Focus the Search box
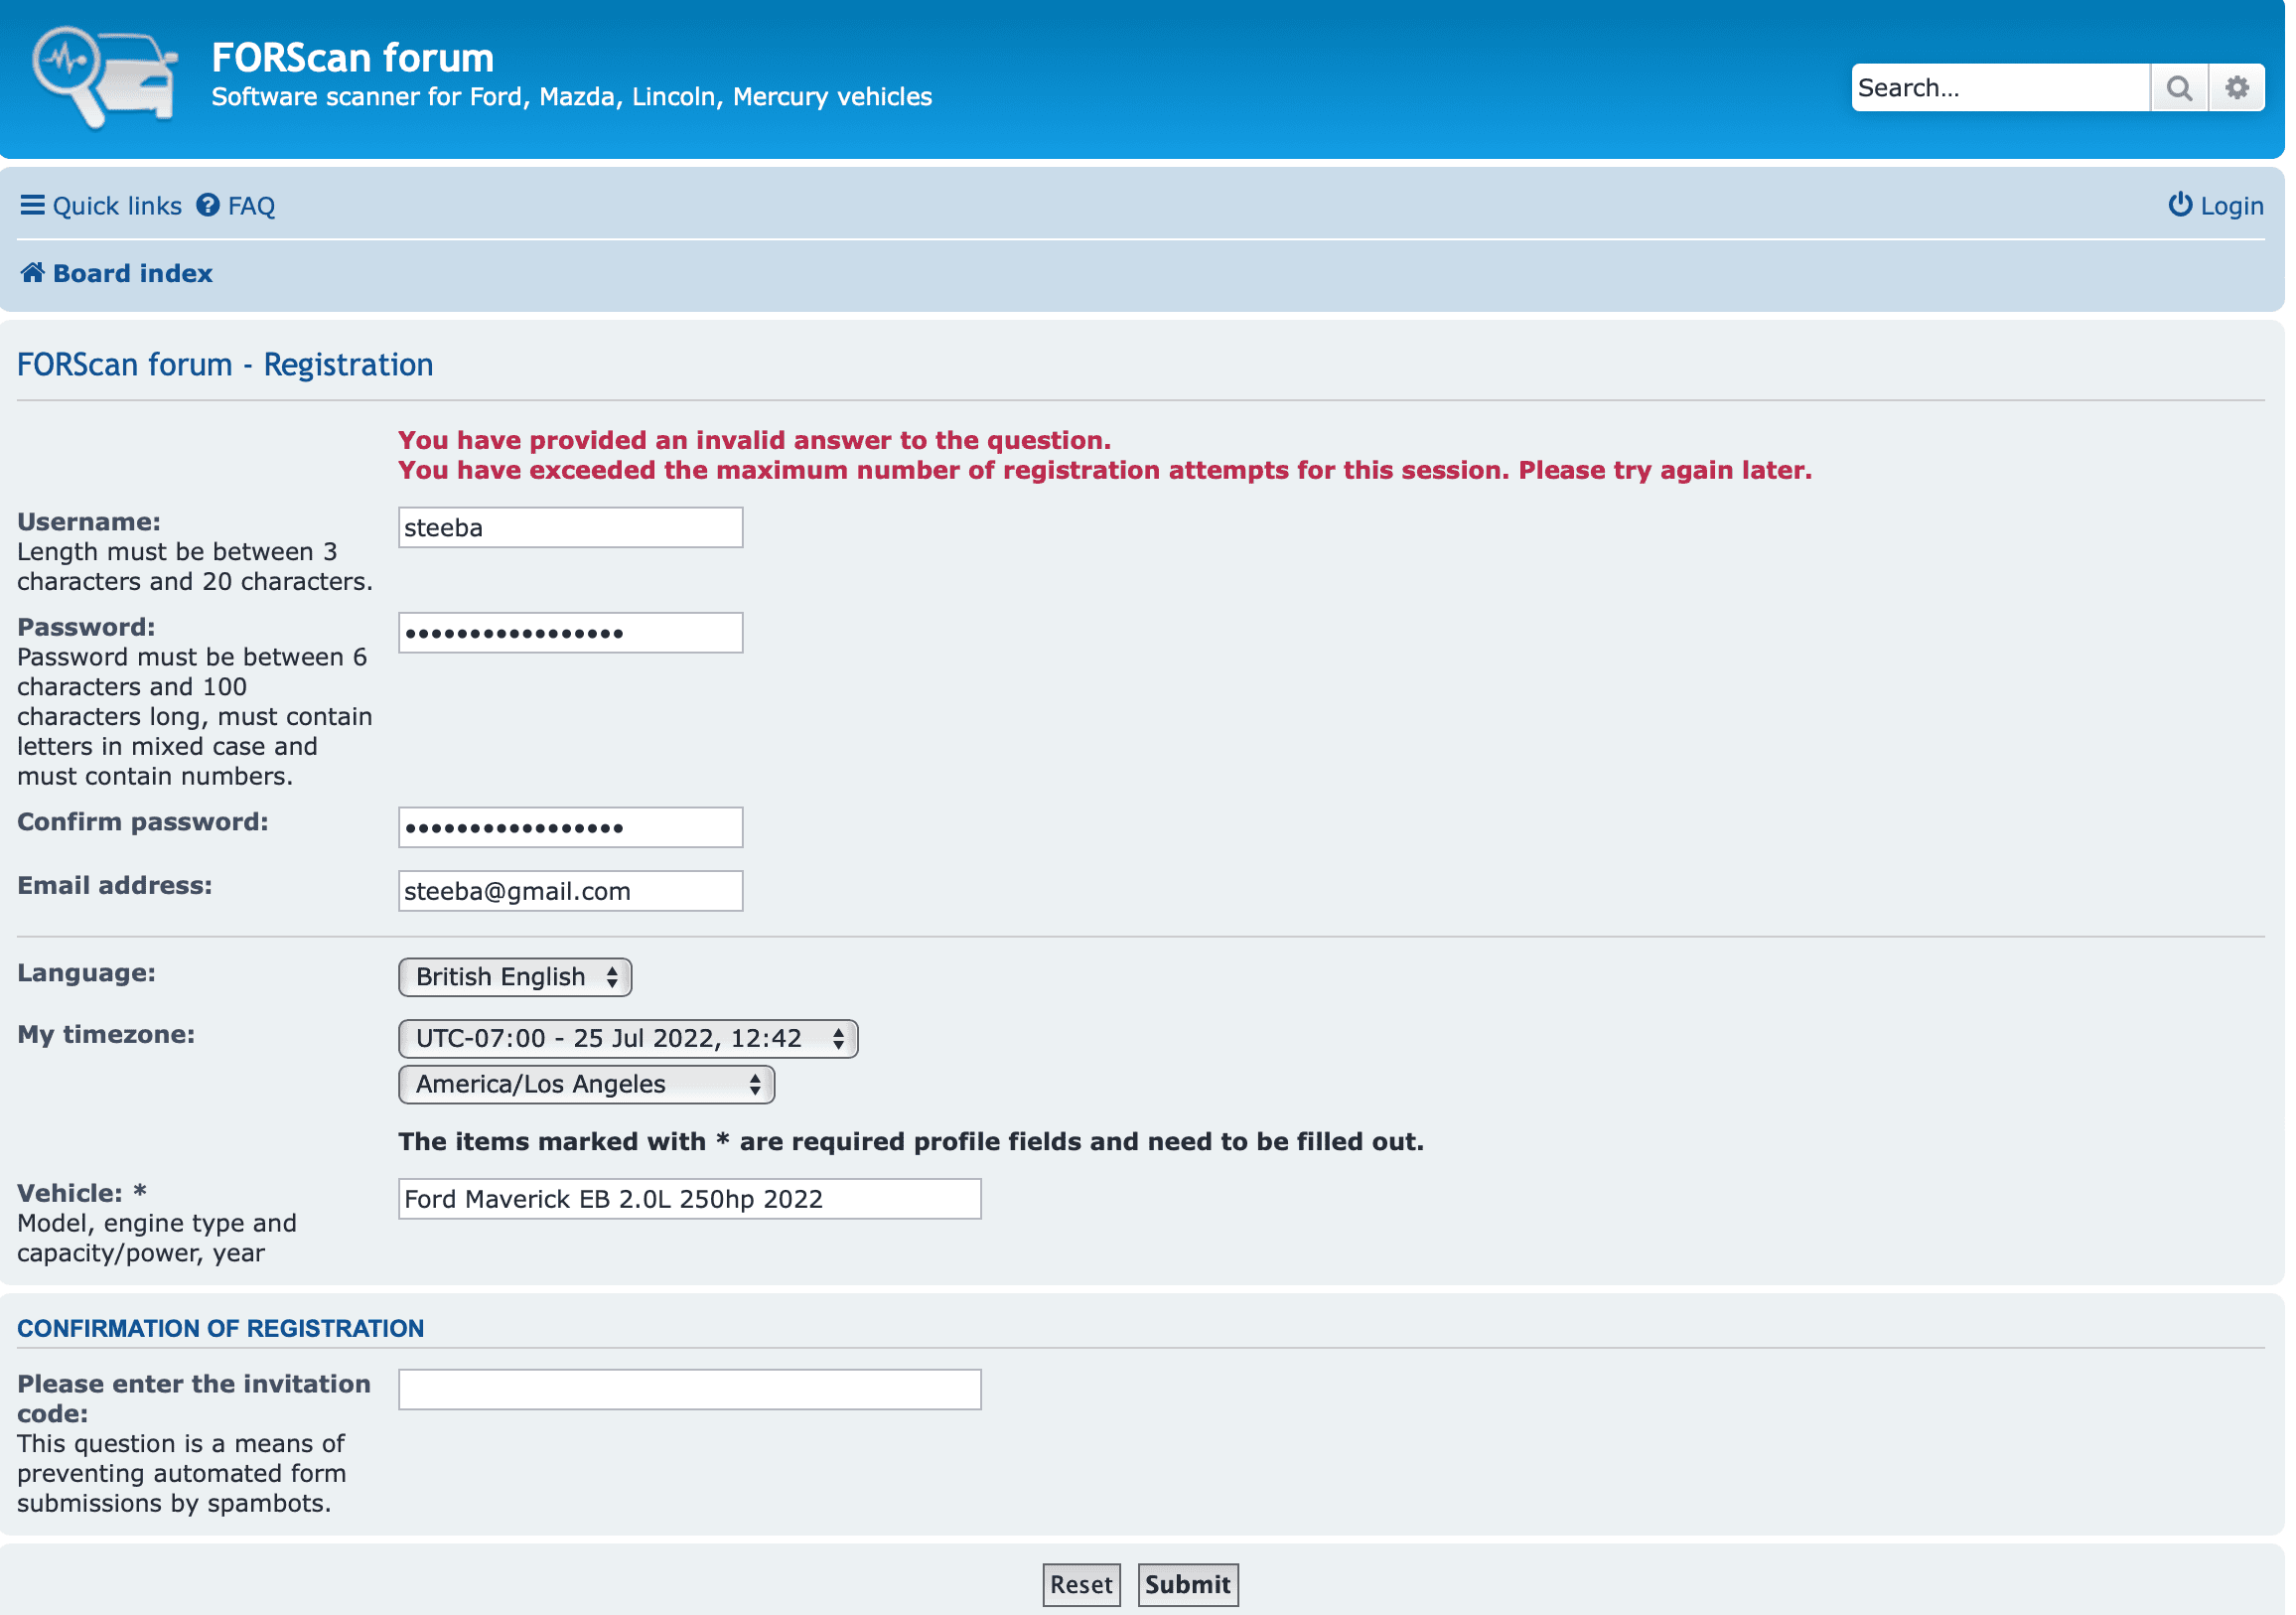Viewport: 2296px width, 1615px height. click(x=2000, y=88)
